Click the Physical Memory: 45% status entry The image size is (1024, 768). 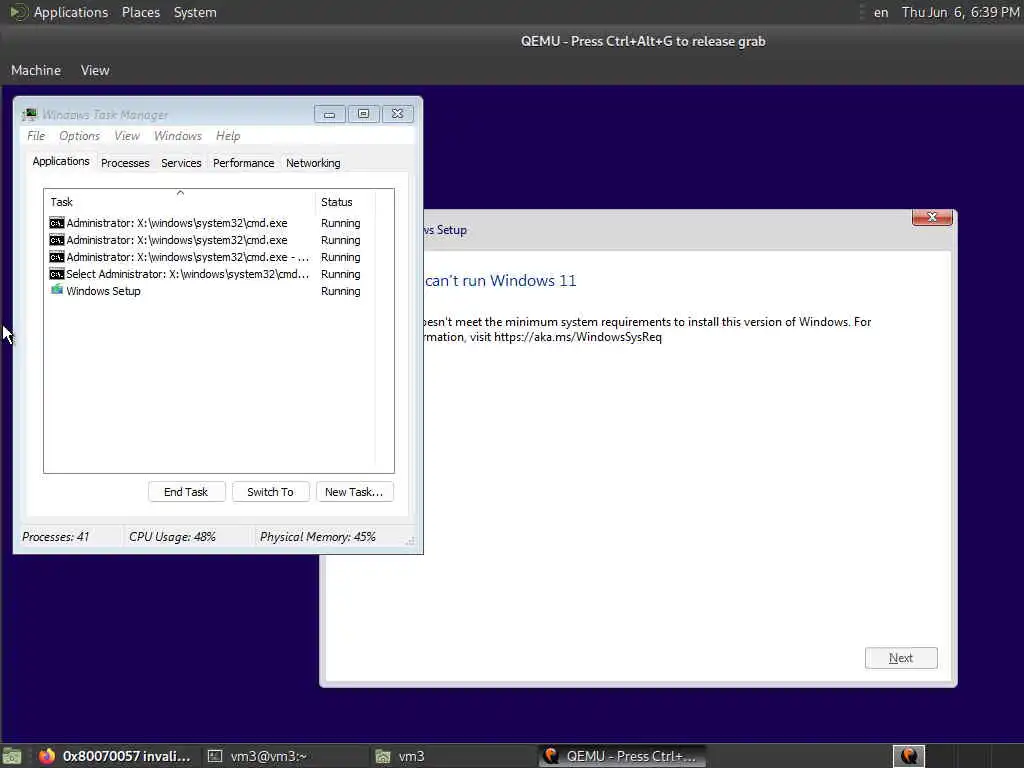pyautogui.click(x=317, y=537)
